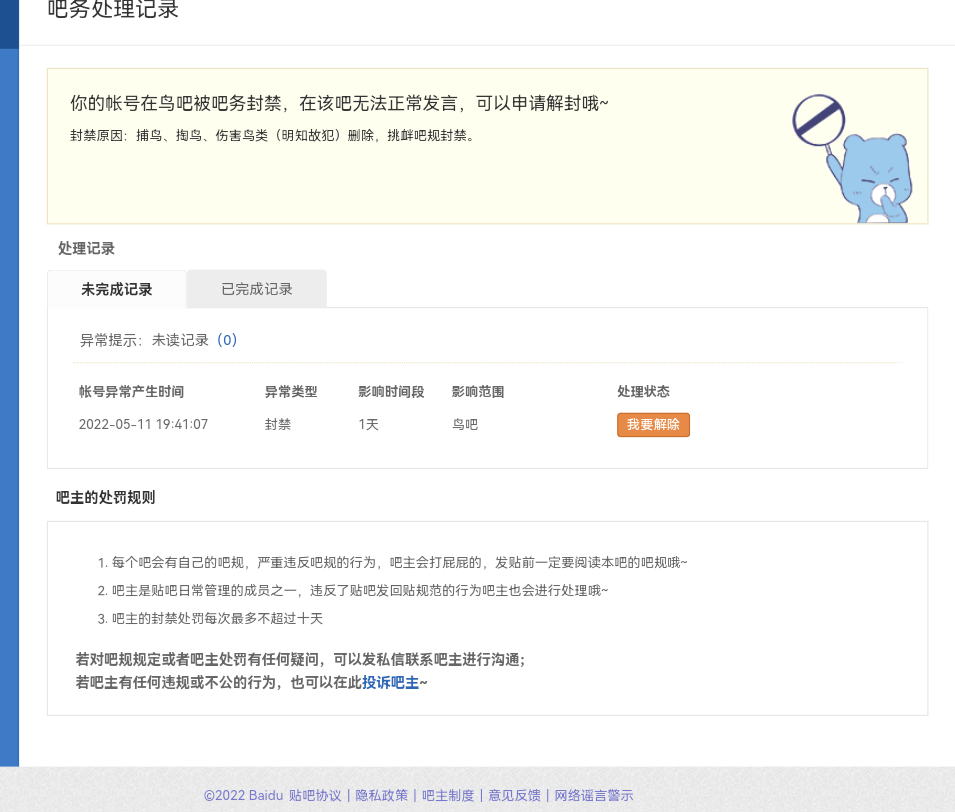This screenshot has height=812, width=955.
Task: Click the 处理状态 column header
Action: pyautogui.click(x=643, y=392)
